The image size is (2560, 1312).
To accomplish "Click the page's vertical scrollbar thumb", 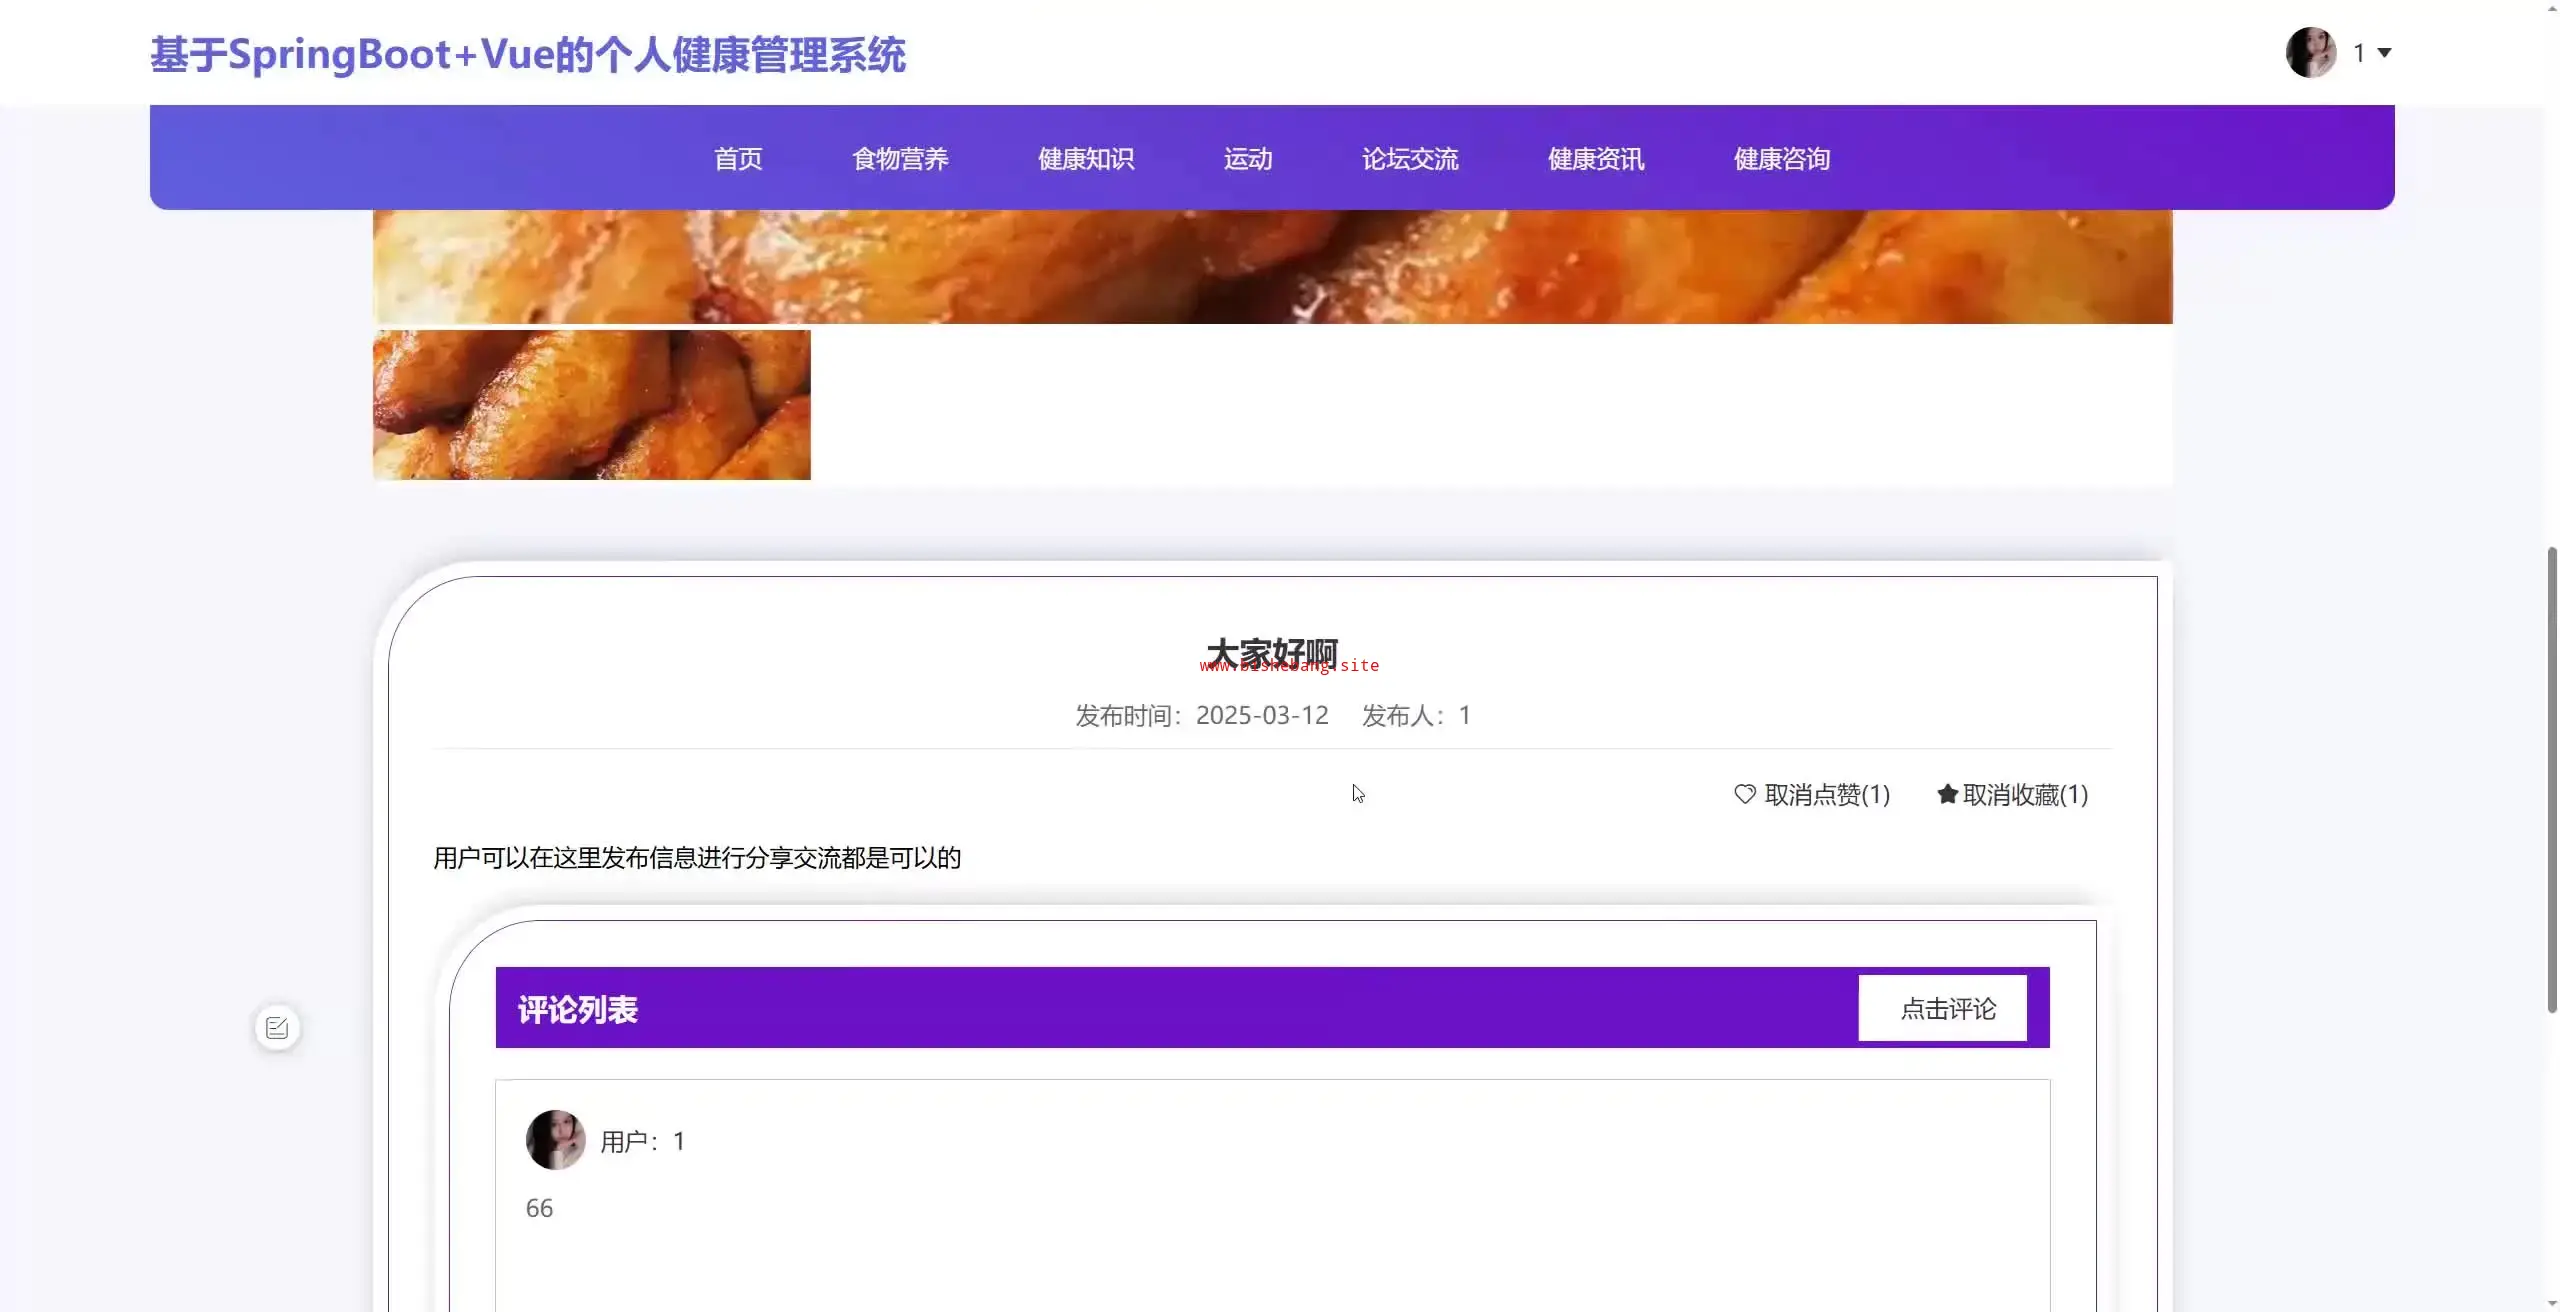I will (2551, 780).
